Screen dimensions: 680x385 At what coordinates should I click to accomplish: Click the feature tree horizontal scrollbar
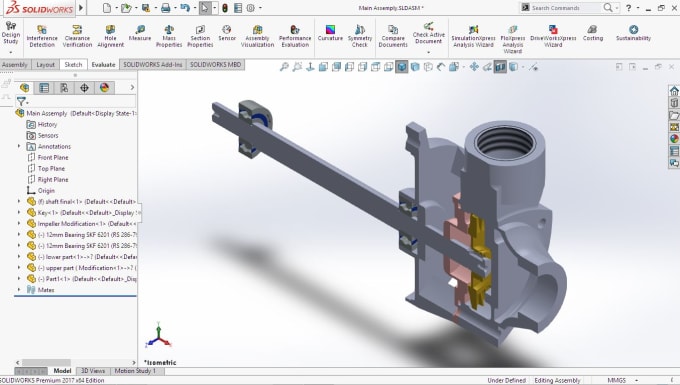(46, 362)
